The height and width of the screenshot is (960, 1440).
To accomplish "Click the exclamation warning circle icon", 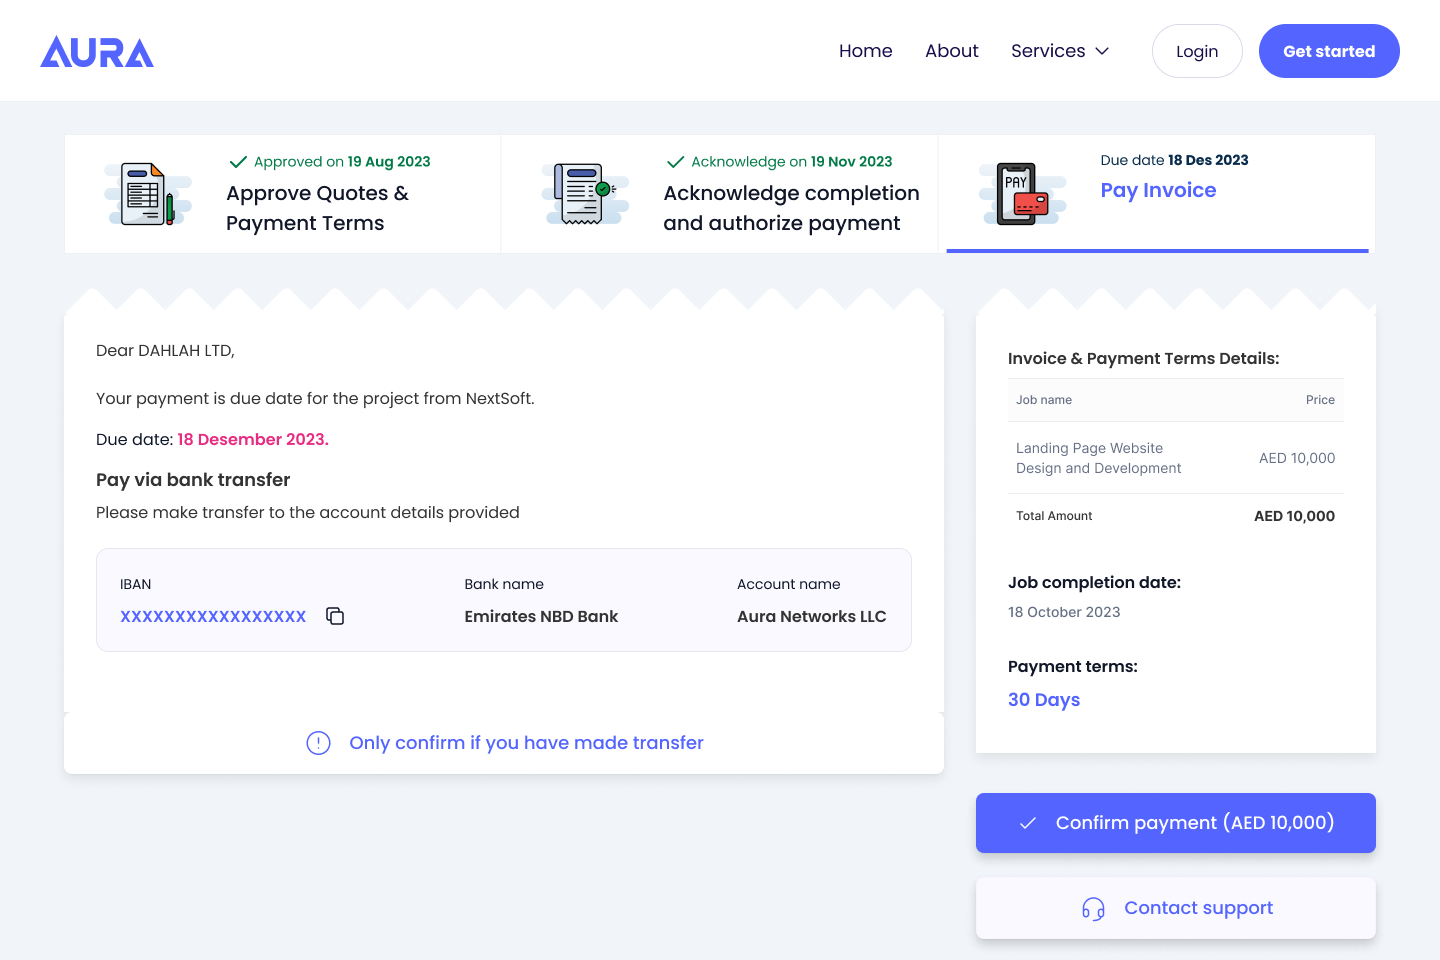I will pyautogui.click(x=318, y=743).
